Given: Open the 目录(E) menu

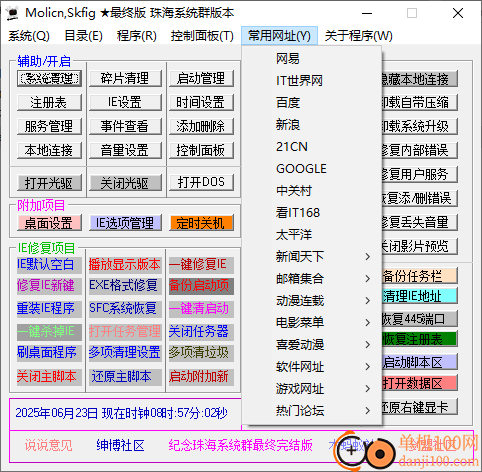Looking at the screenshot, I should (83, 36).
